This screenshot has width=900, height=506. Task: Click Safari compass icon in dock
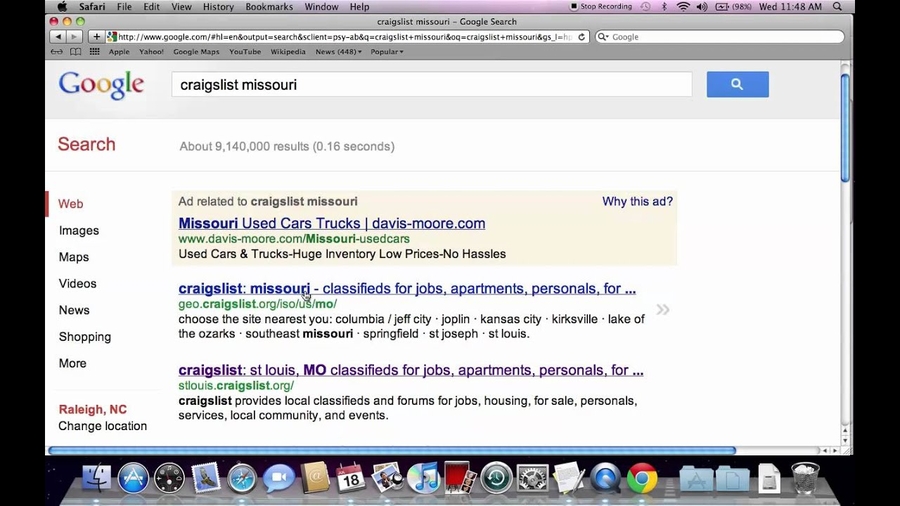[242, 478]
